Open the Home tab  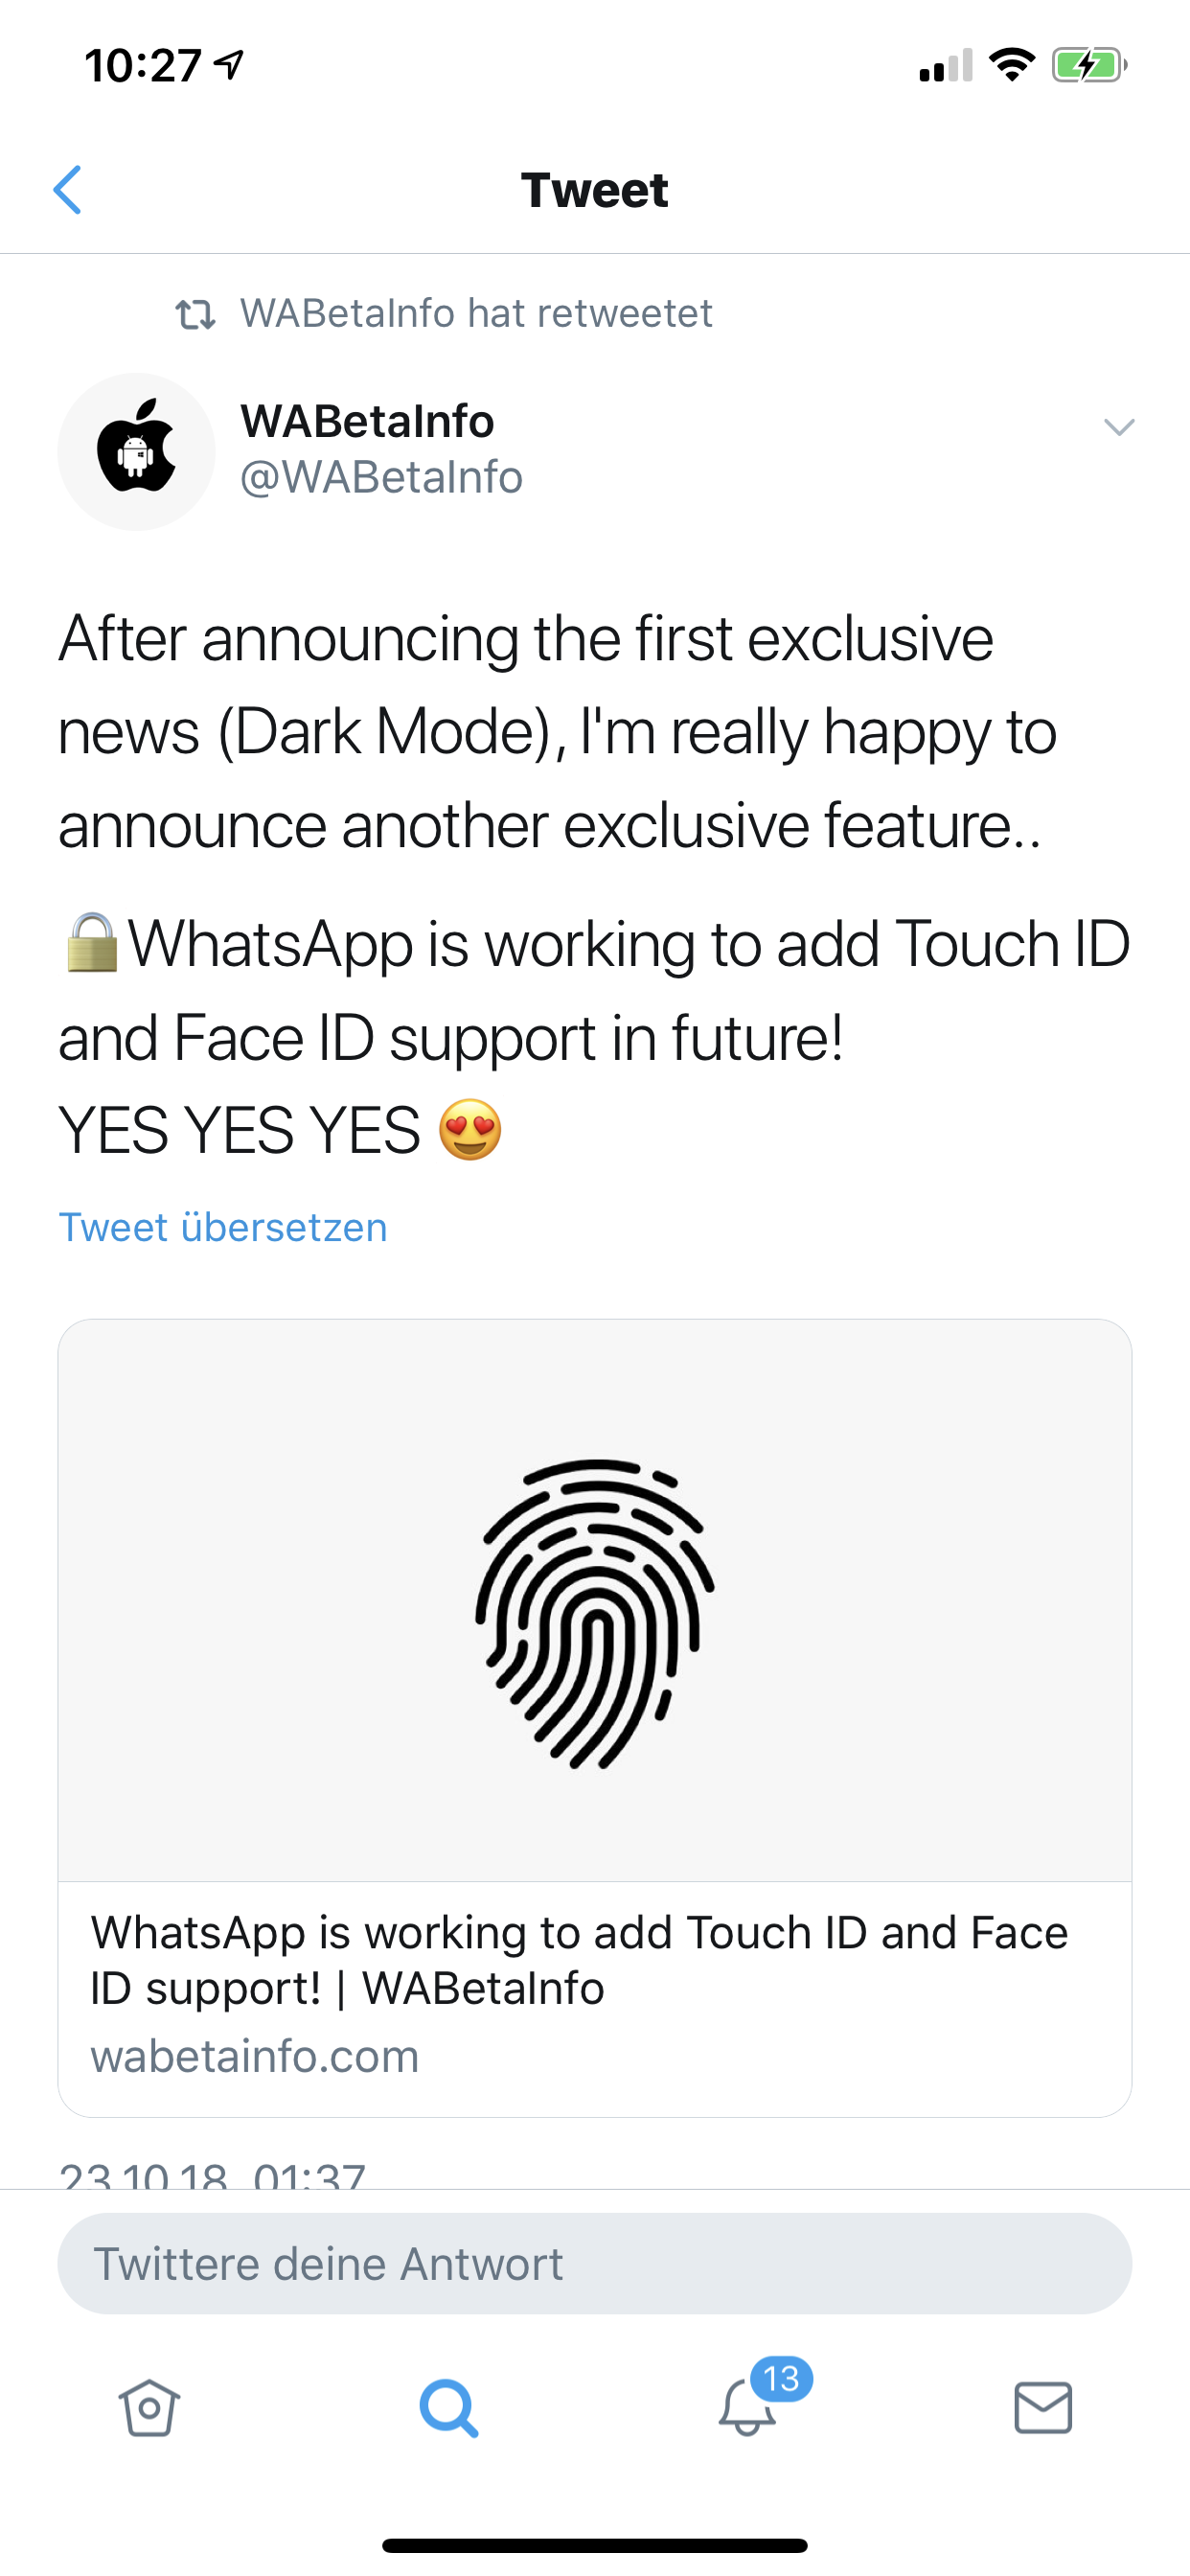point(149,2407)
